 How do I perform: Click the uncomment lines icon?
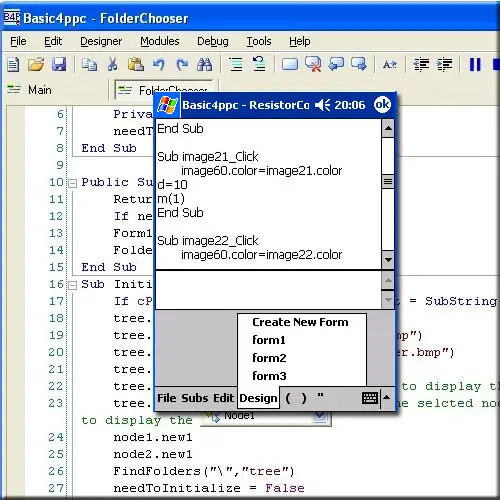click(x=259, y=64)
